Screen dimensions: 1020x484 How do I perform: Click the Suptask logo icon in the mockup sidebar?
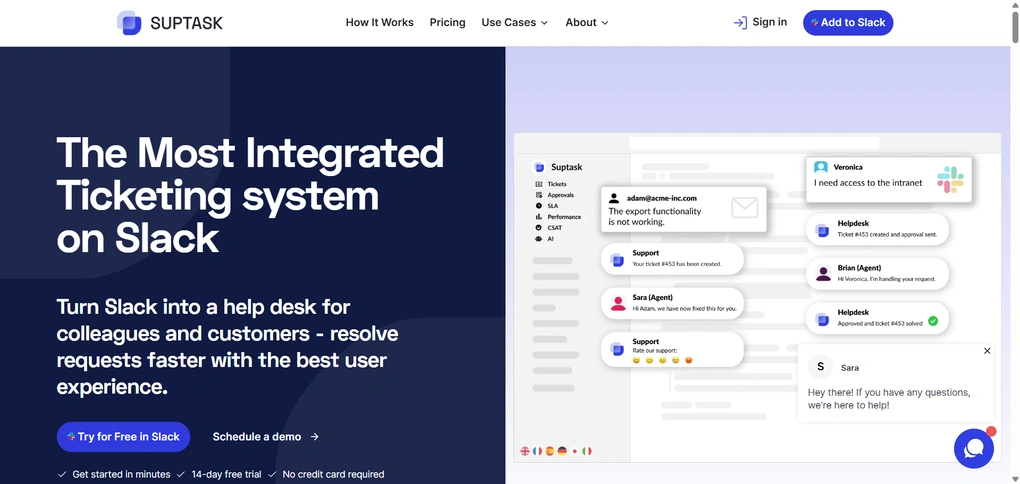539,167
